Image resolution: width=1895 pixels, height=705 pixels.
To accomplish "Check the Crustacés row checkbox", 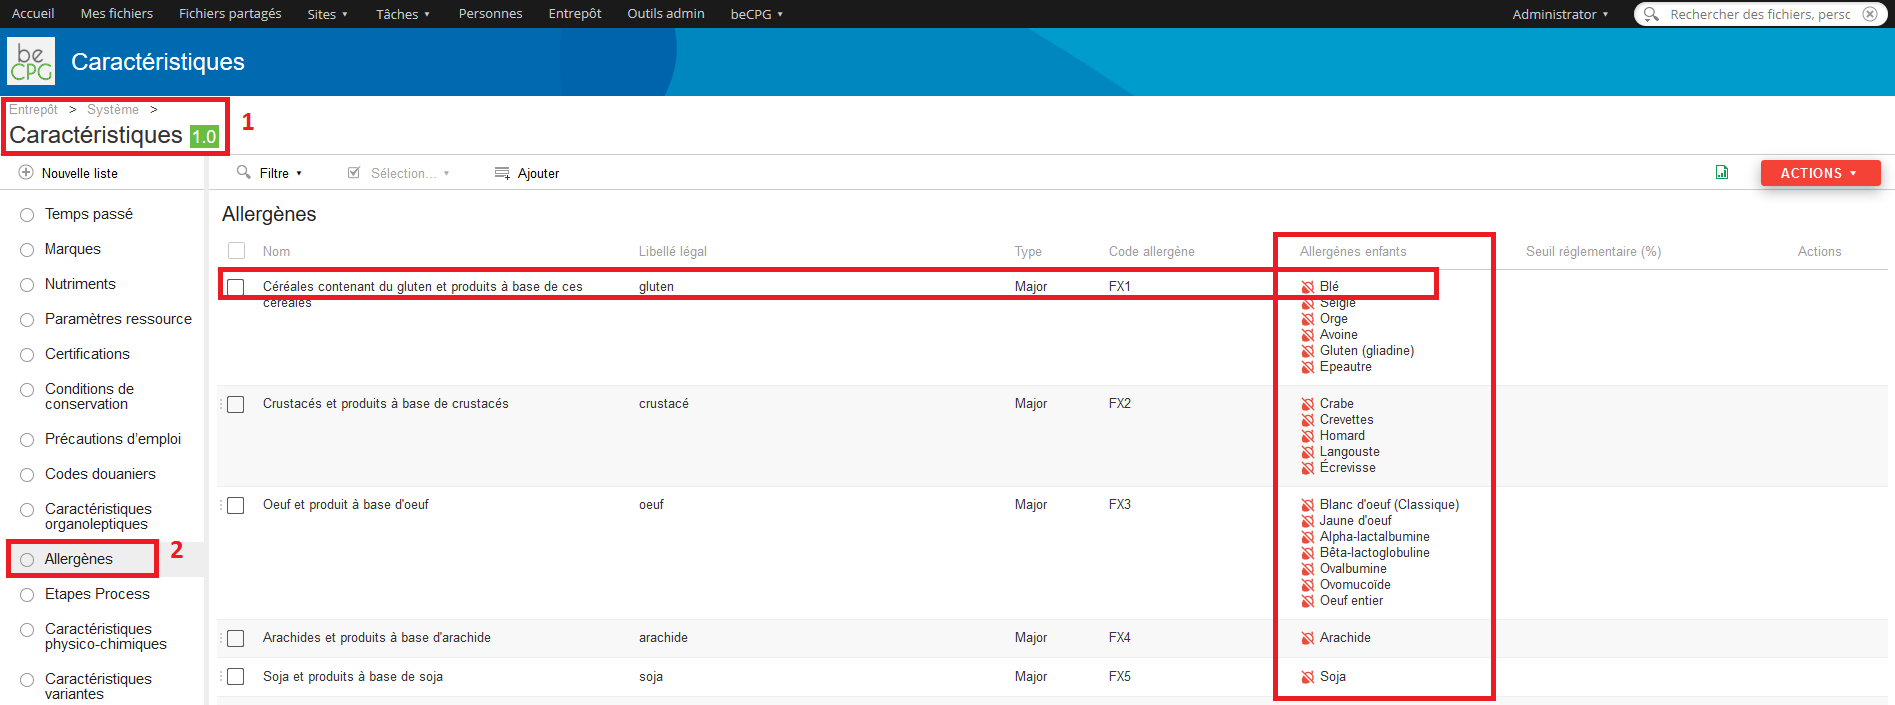I will pos(236,405).
